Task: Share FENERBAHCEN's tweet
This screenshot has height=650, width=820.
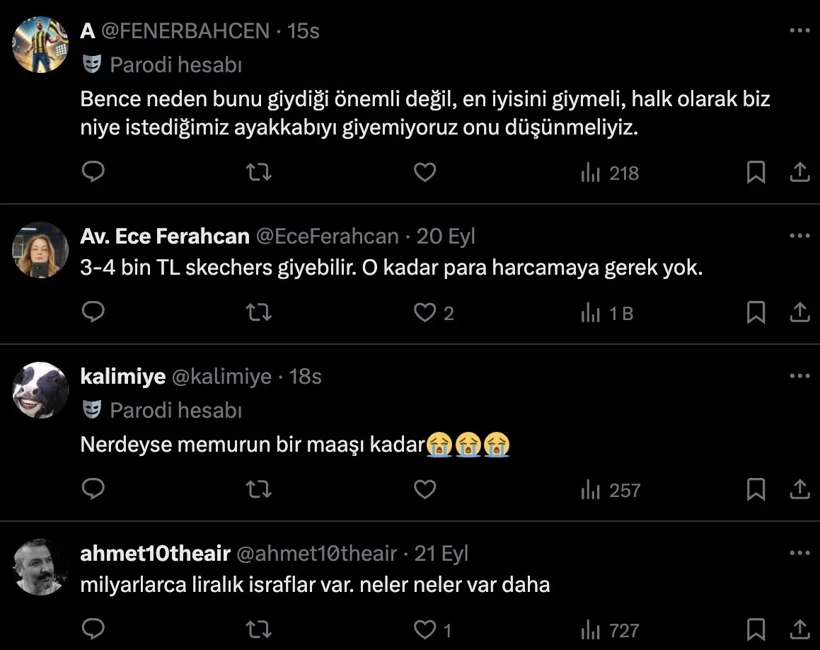Action: point(800,172)
